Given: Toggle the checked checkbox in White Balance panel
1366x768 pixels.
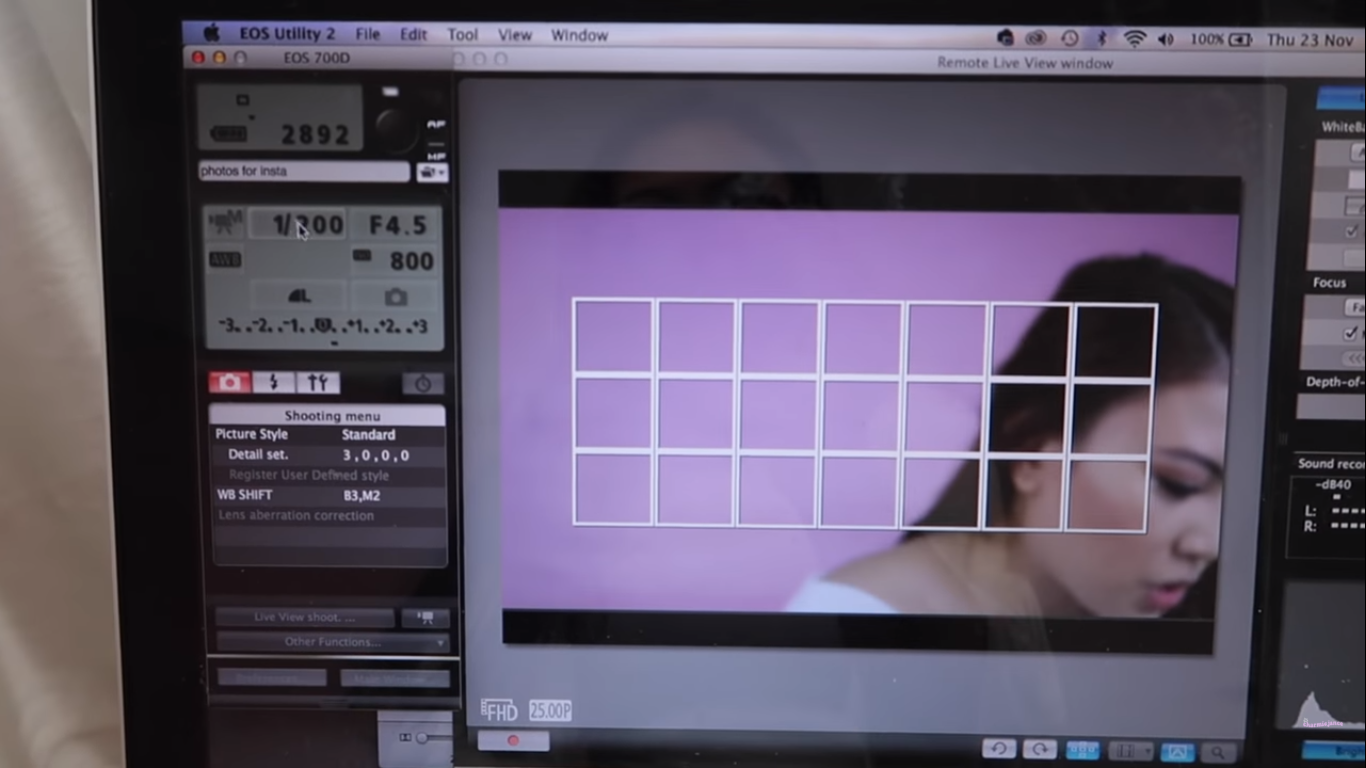Looking at the screenshot, I should click(1352, 231).
